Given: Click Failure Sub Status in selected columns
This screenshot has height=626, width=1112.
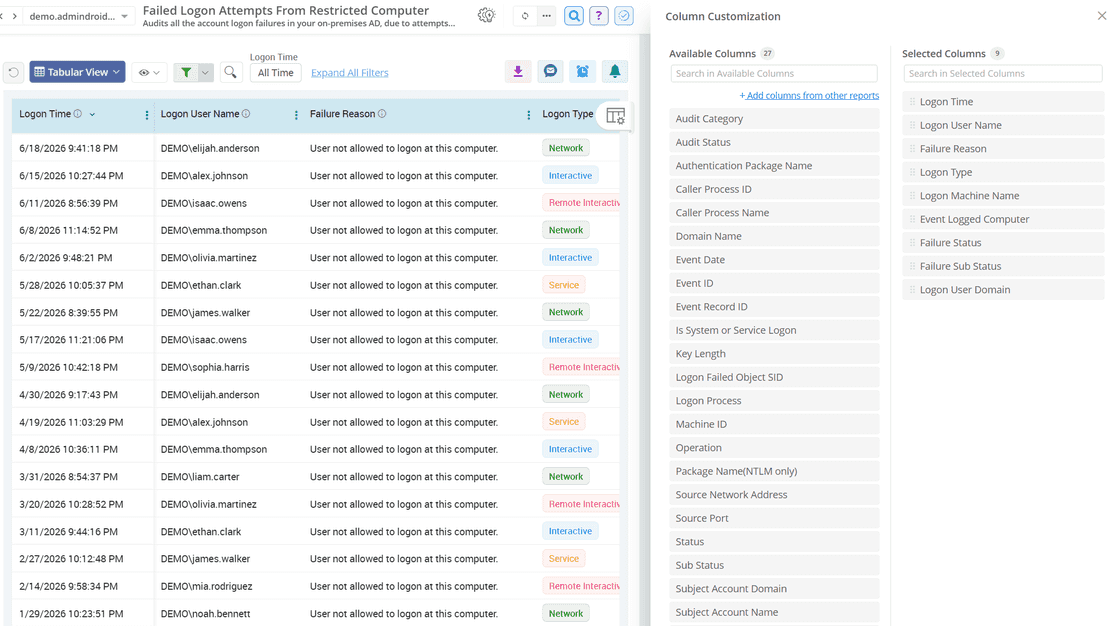Looking at the screenshot, I should click(x=1003, y=266).
